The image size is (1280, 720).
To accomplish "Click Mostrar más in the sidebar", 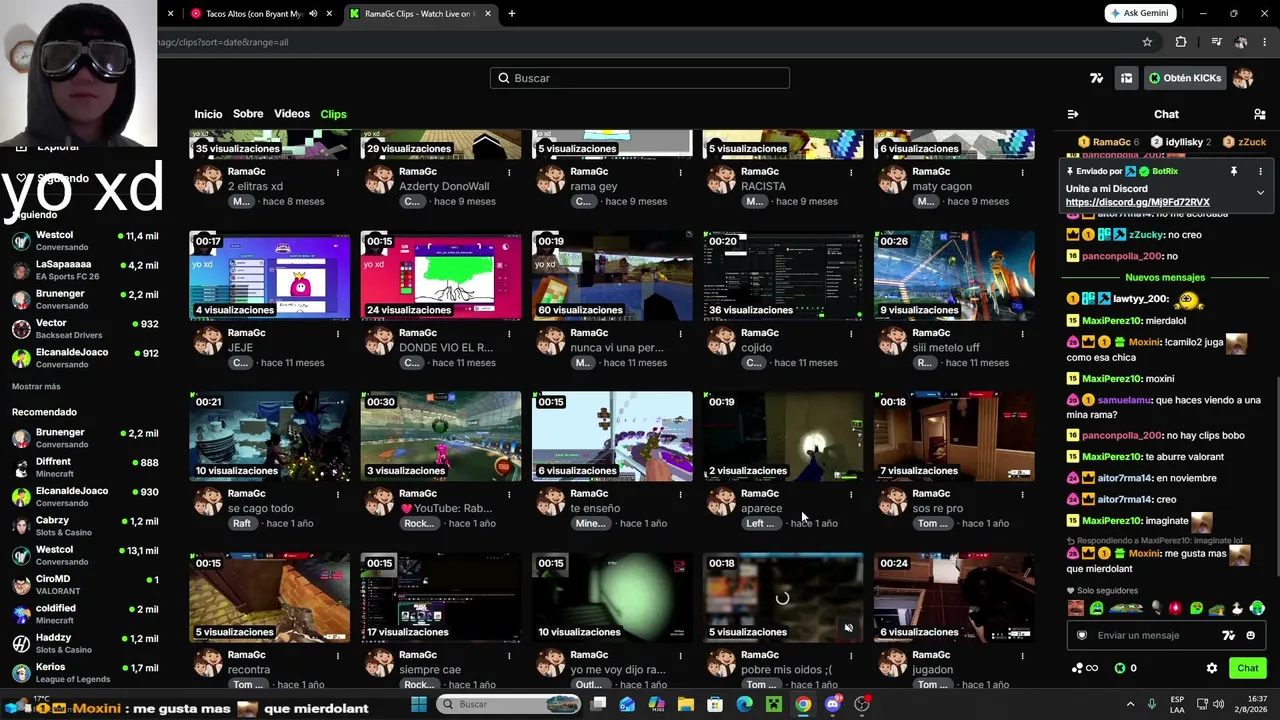I will coord(36,387).
